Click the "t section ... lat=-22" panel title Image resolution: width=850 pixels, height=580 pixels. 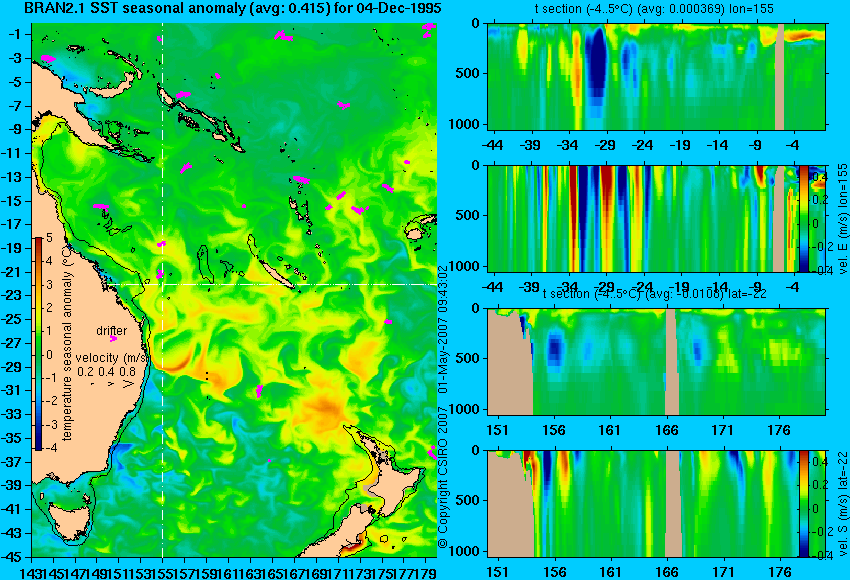pyautogui.click(x=654, y=294)
